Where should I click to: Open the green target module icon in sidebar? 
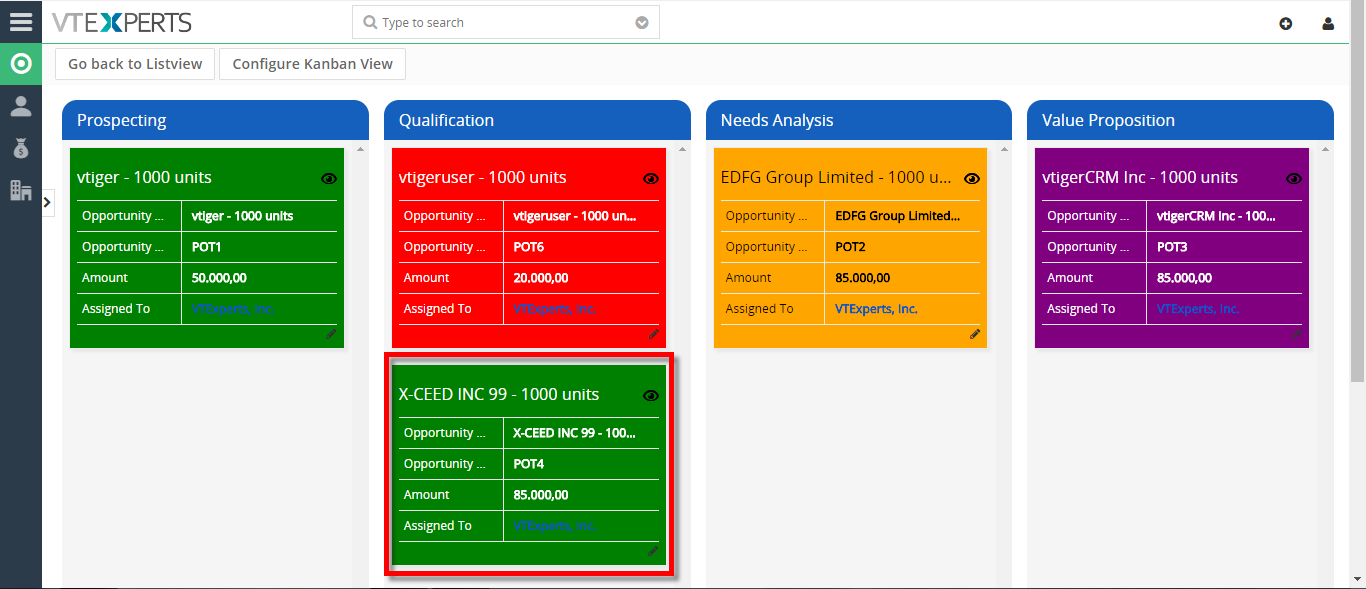[x=21, y=64]
